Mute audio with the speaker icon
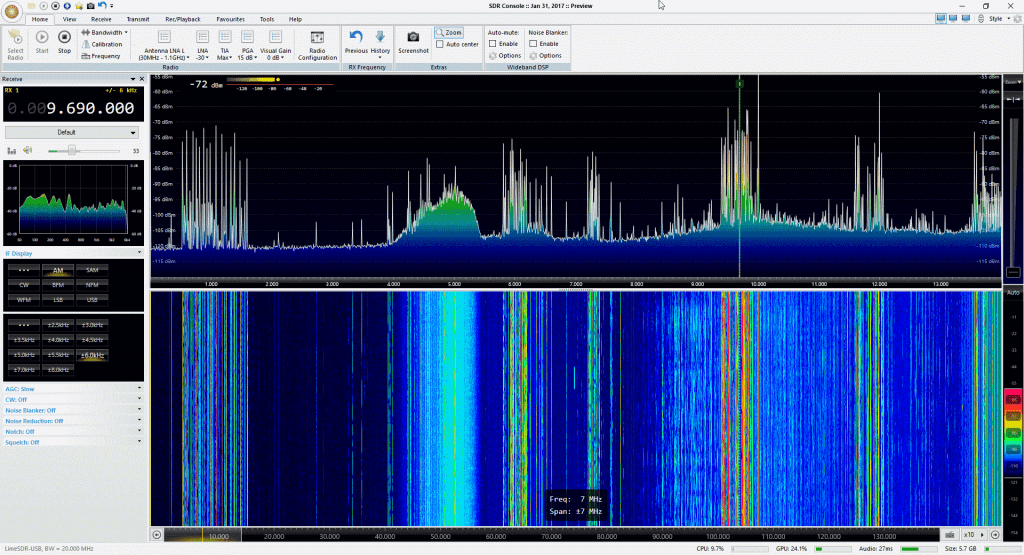 click(29, 150)
